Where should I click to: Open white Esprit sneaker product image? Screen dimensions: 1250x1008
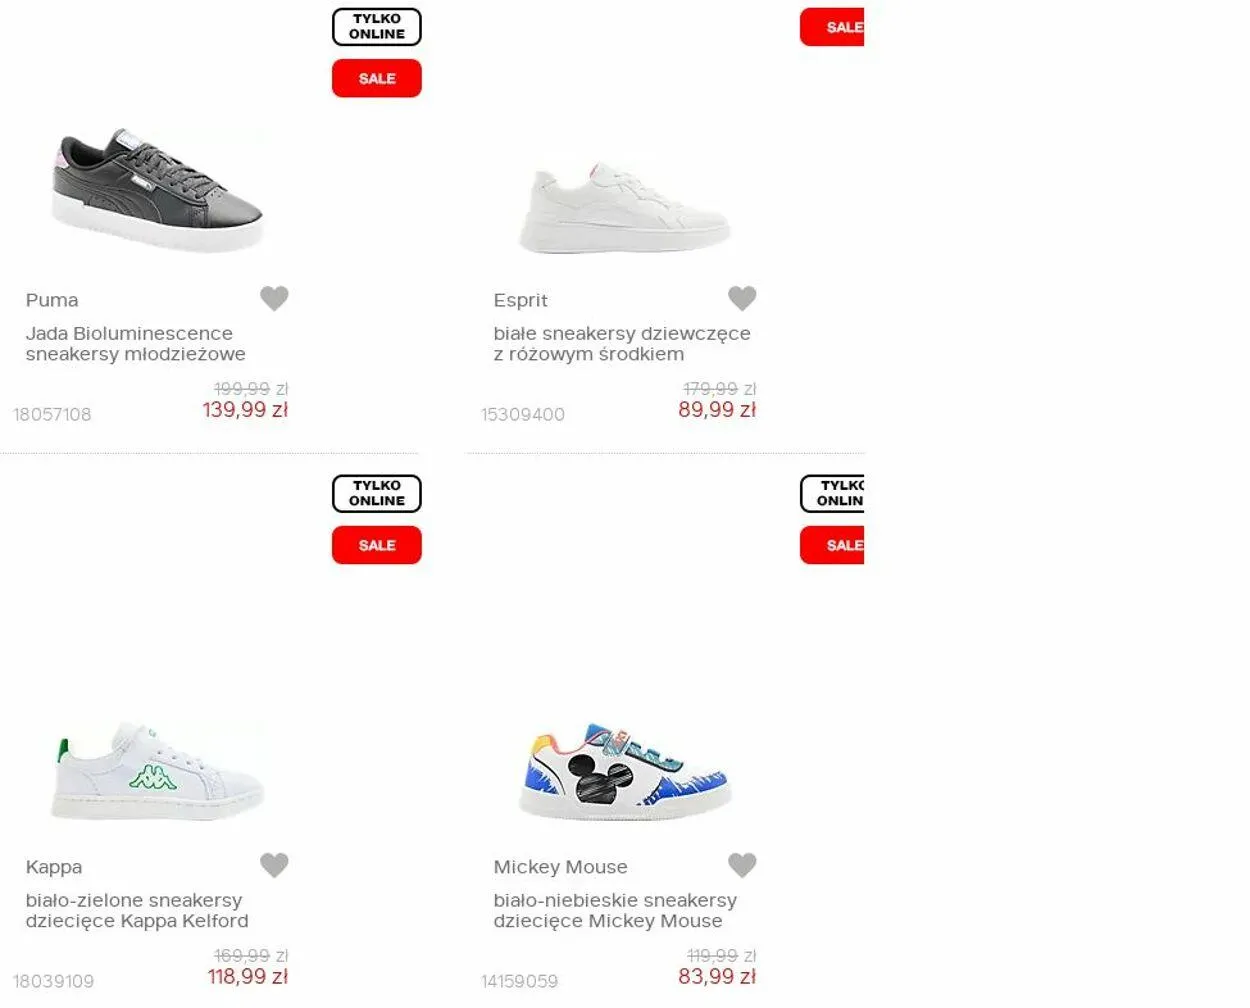(x=625, y=208)
